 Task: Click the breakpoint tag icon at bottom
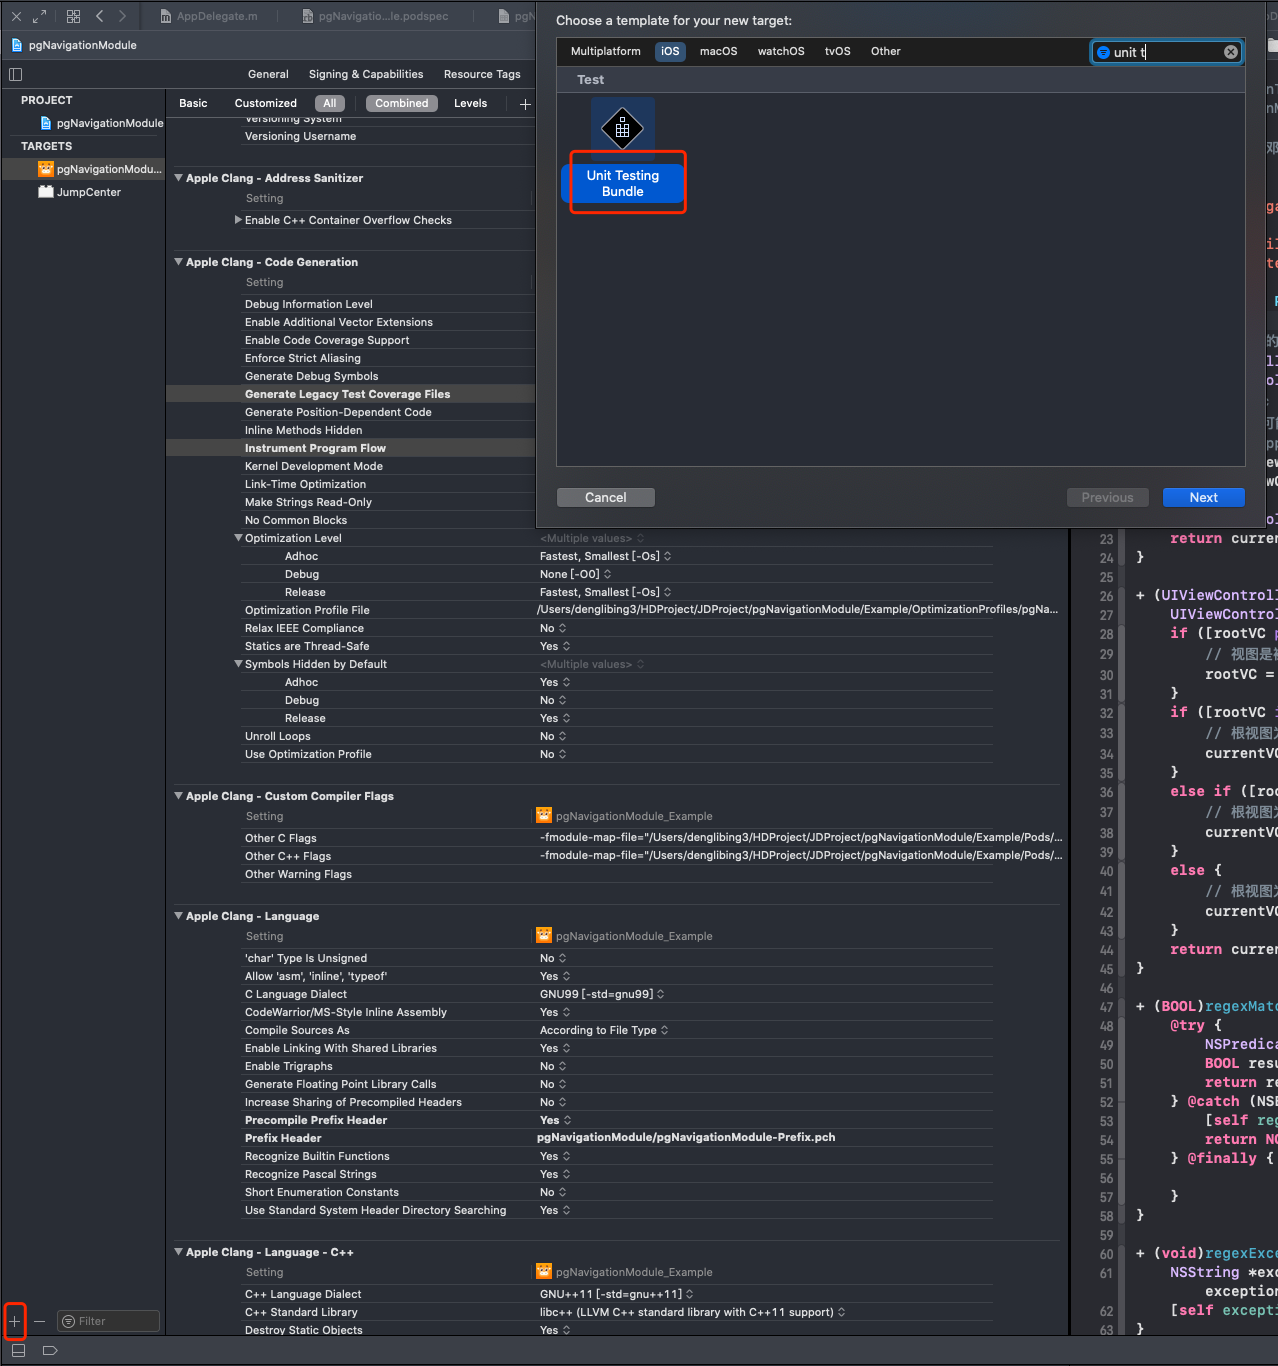click(50, 1350)
